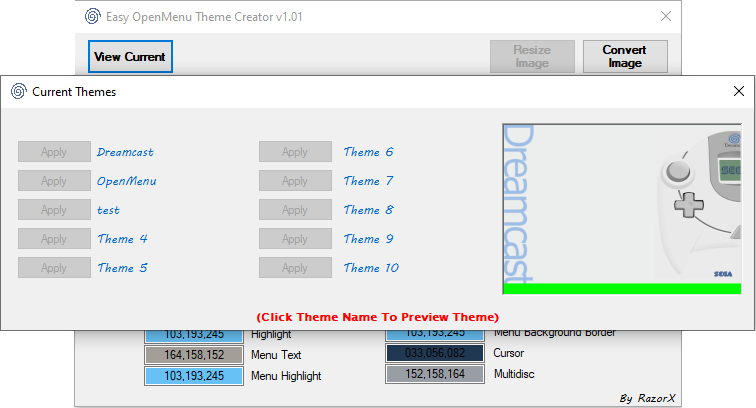Apply the test theme
756x408 pixels.
click(54, 209)
